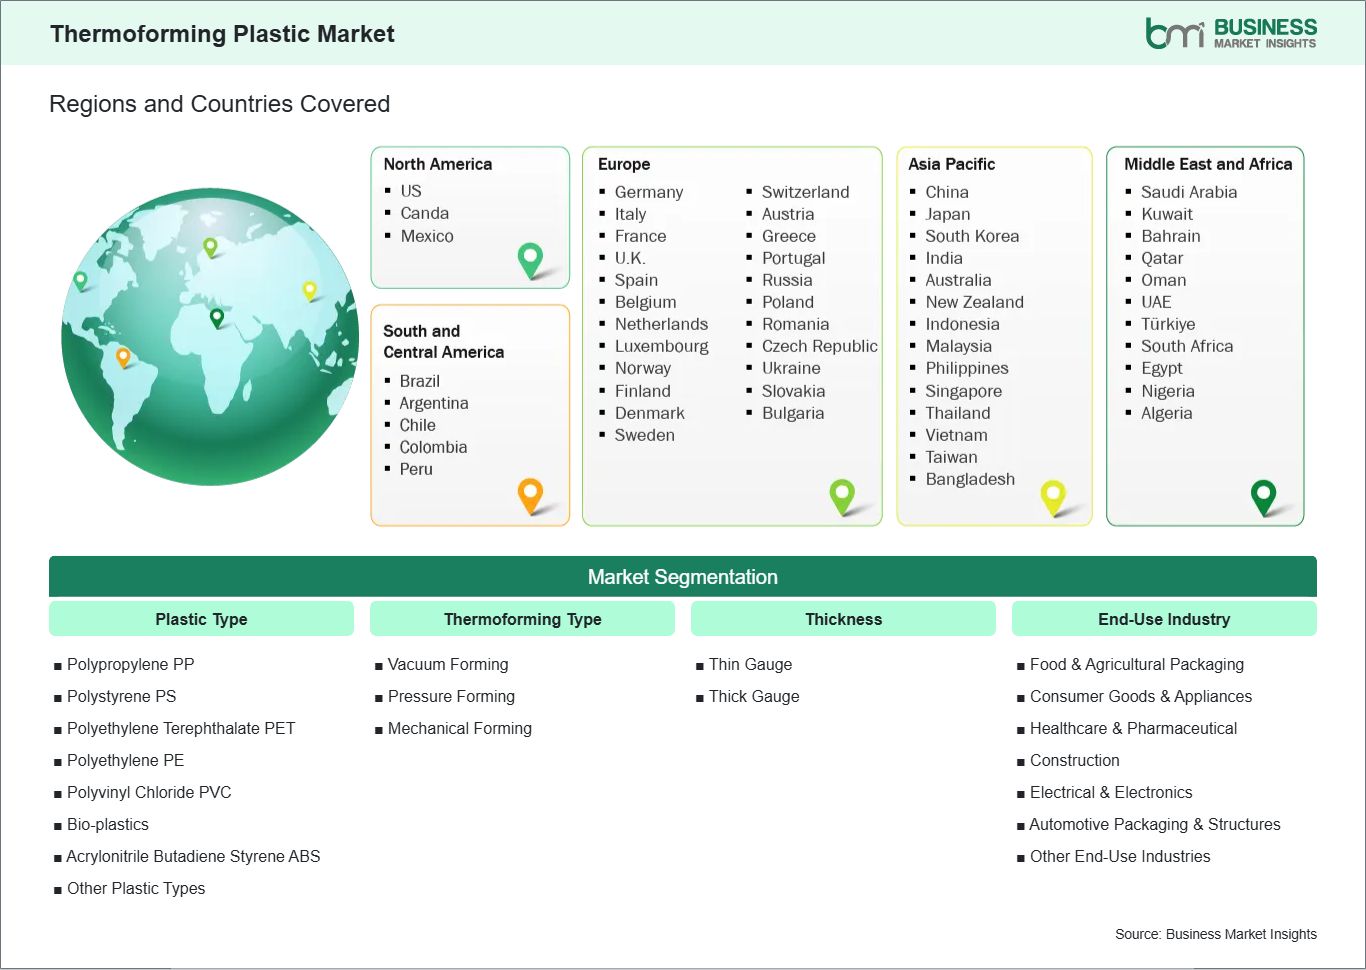1366x970 pixels.
Task: Select the End-Use Industry segment header
Action: coord(1164,619)
